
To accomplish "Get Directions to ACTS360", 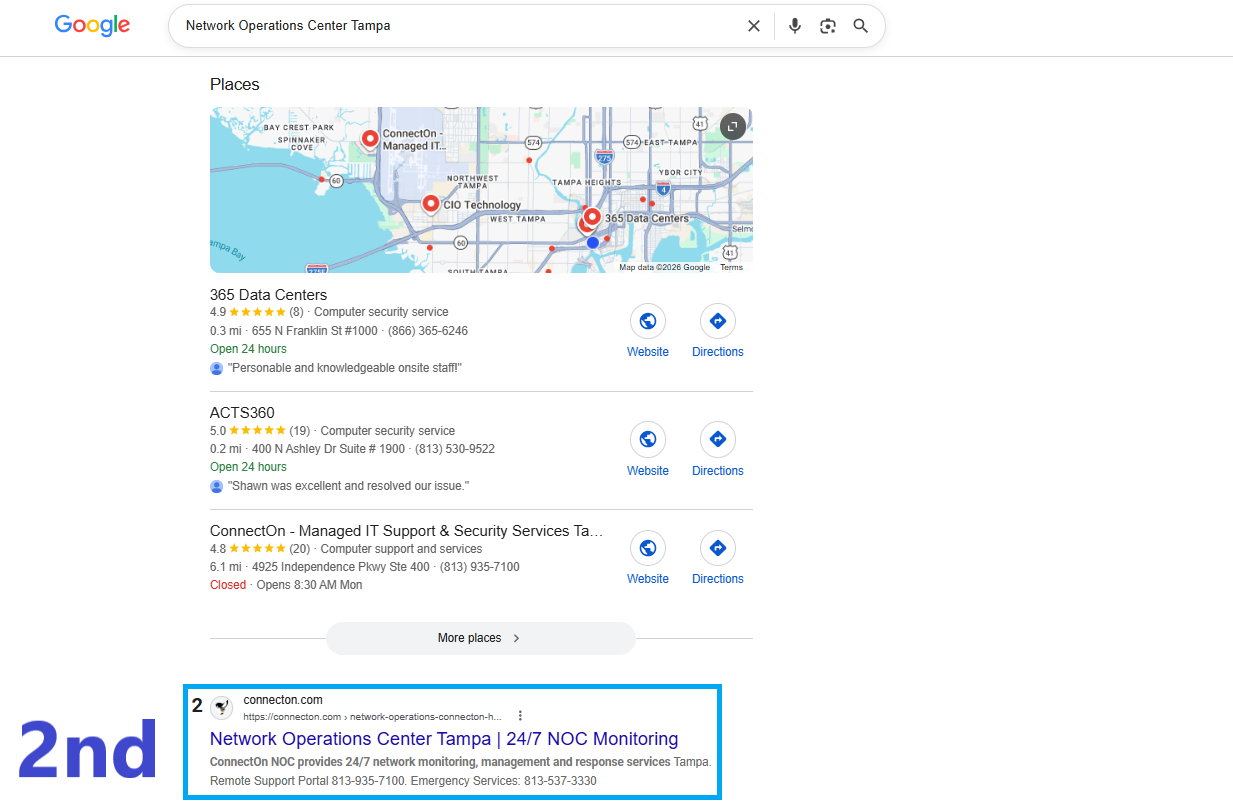I will pyautogui.click(x=718, y=450).
